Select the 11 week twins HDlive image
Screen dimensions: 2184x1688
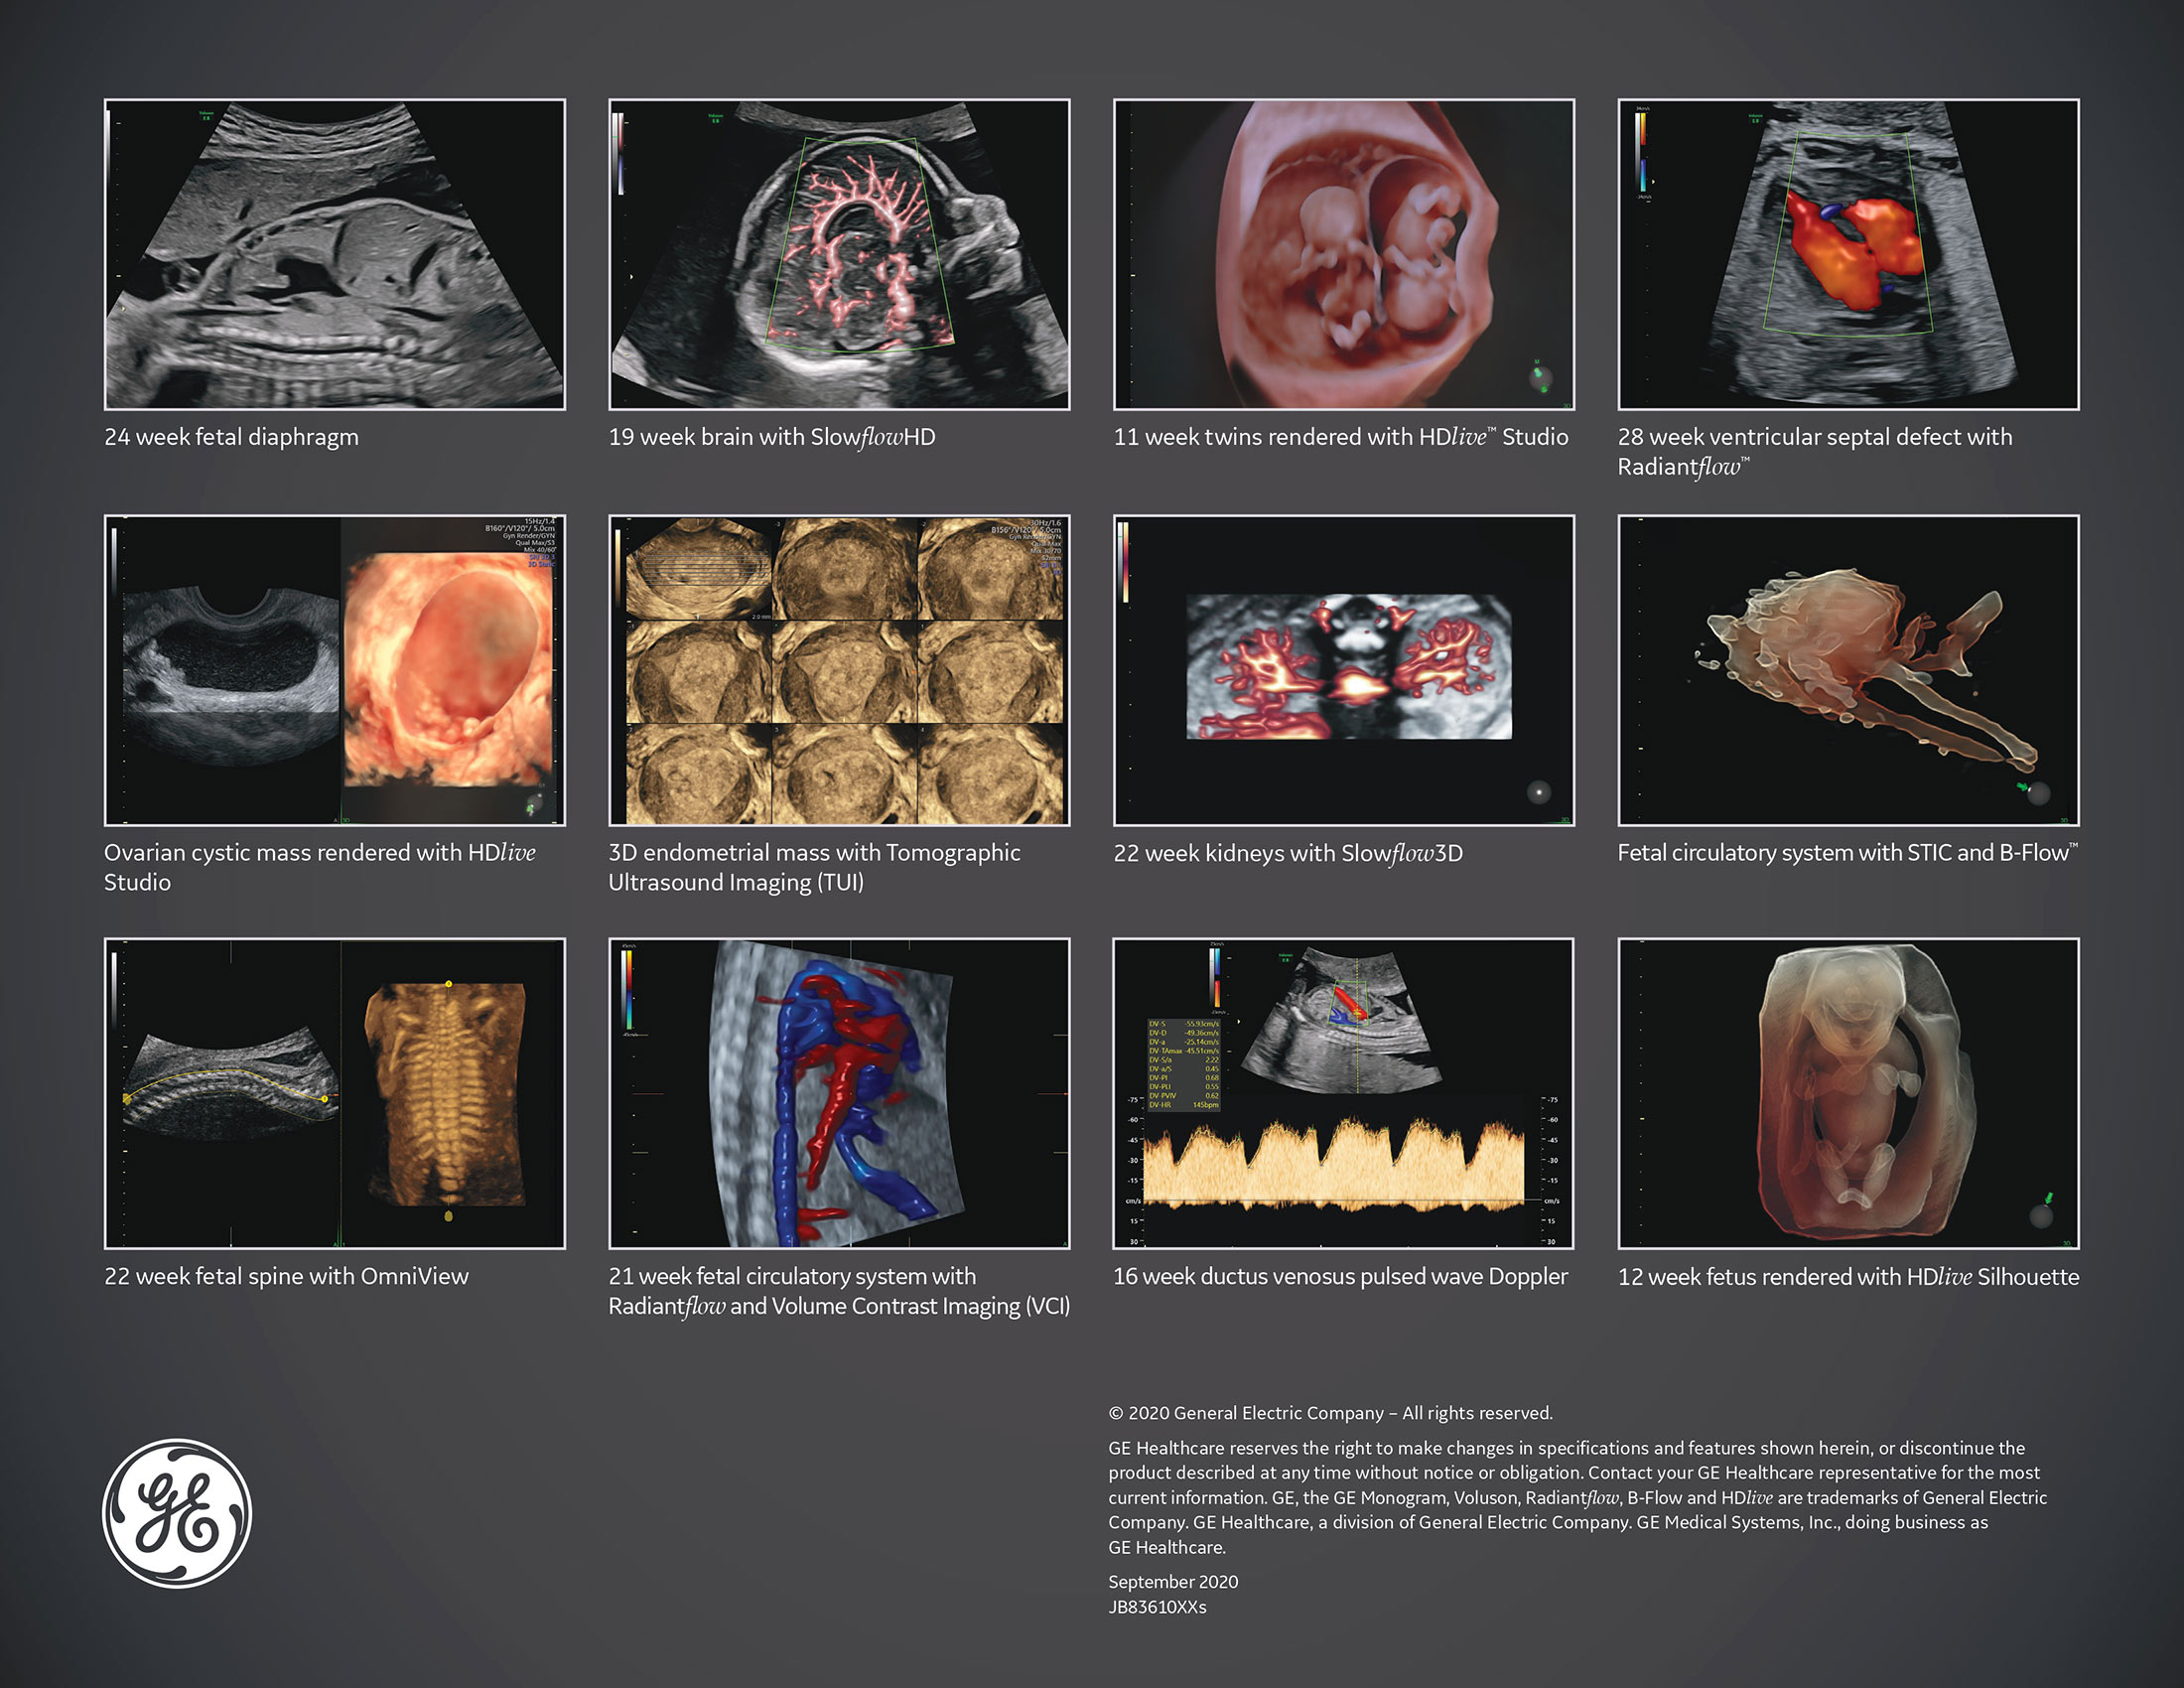point(1343,254)
